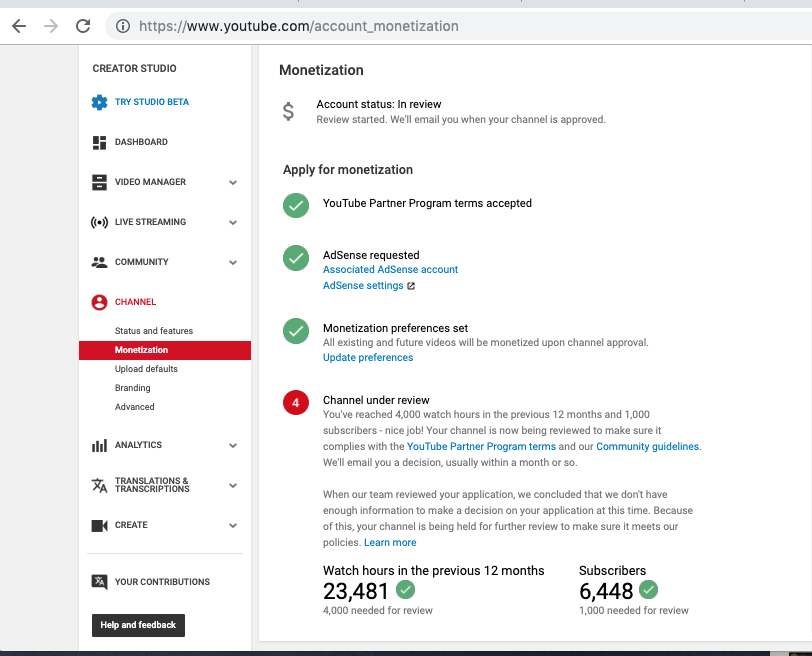The height and width of the screenshot is (656, 812).
Task: Click 'Account status: In review' text
Action: (379, 104)
